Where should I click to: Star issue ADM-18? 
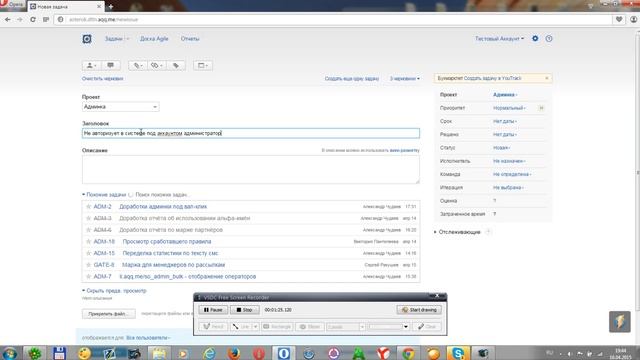[x=88, y=242]
